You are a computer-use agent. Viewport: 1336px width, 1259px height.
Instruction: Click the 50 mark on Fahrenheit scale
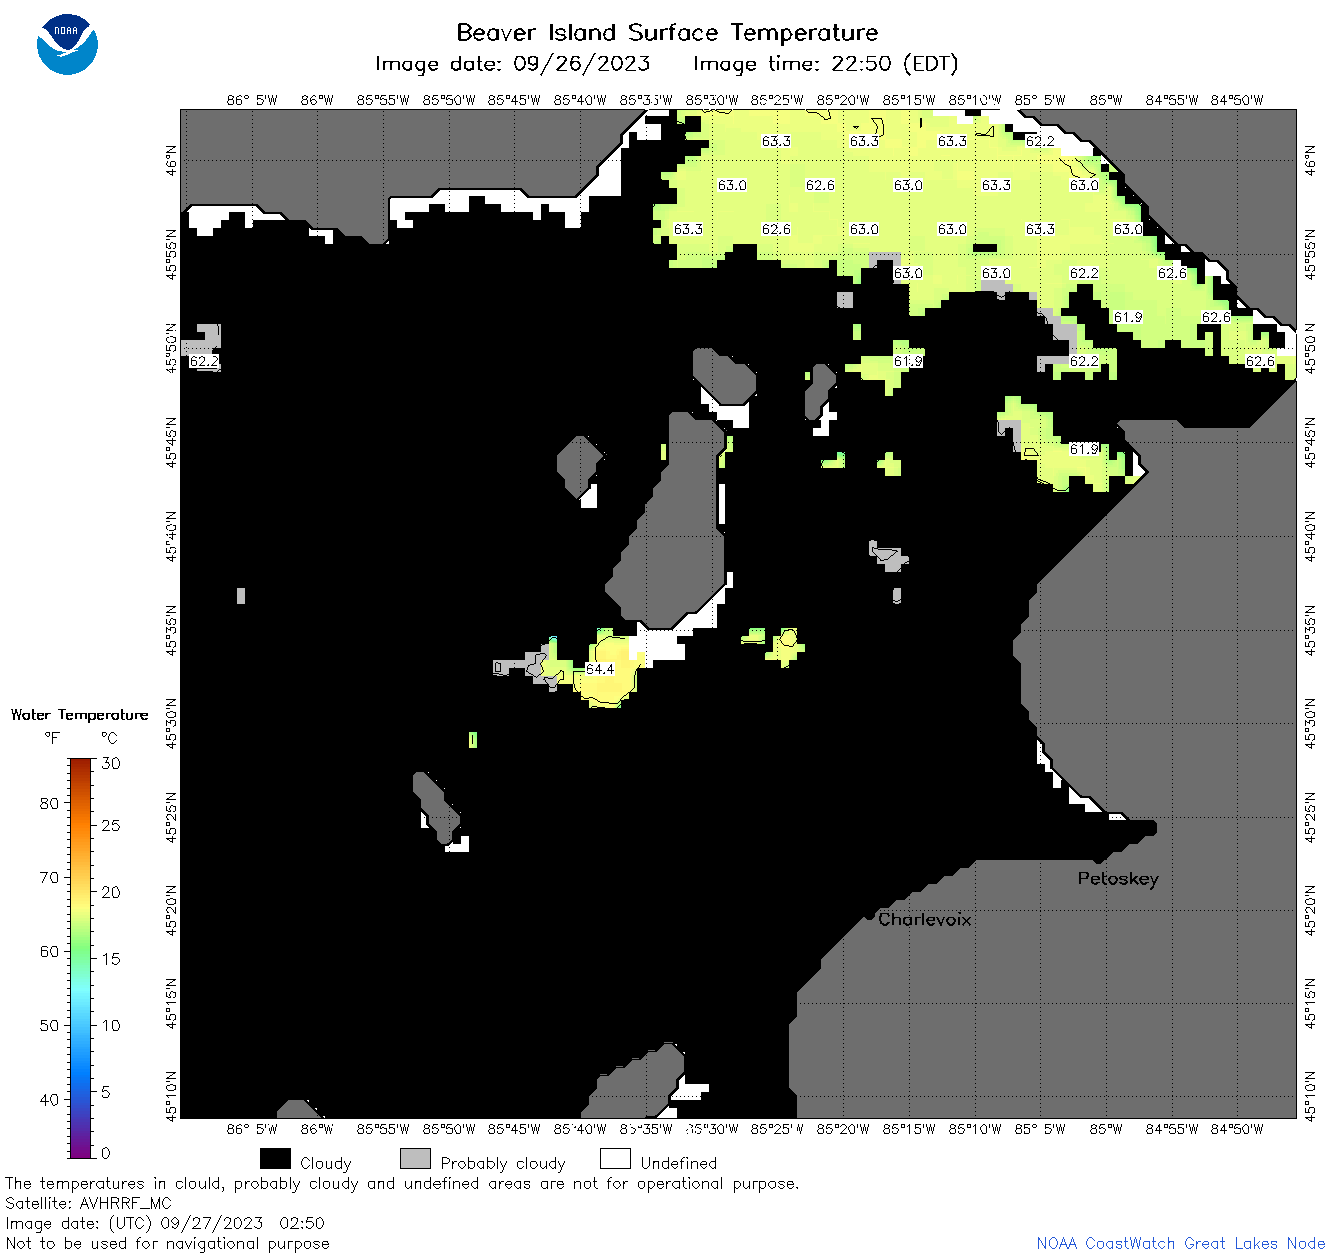coord(49,1025)
